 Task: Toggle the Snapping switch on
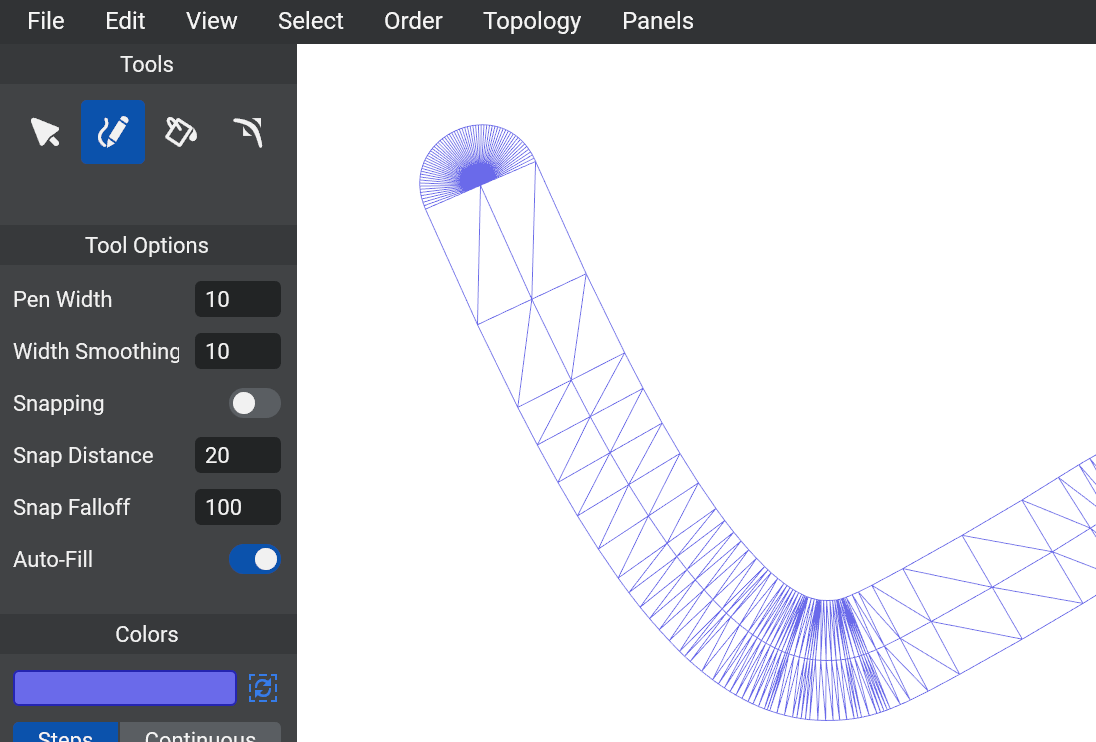tap(254, 403)
